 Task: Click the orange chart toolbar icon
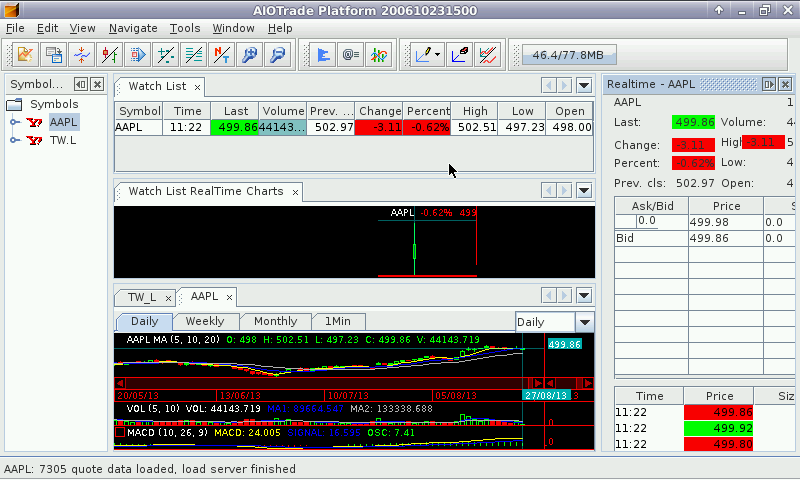[x=25, y=55]
